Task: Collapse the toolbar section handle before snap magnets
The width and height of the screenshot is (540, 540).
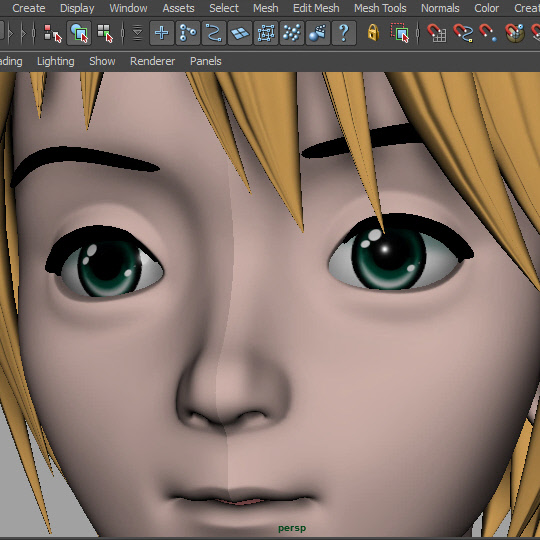Action: pyautogui.click(x=418, y=33)
